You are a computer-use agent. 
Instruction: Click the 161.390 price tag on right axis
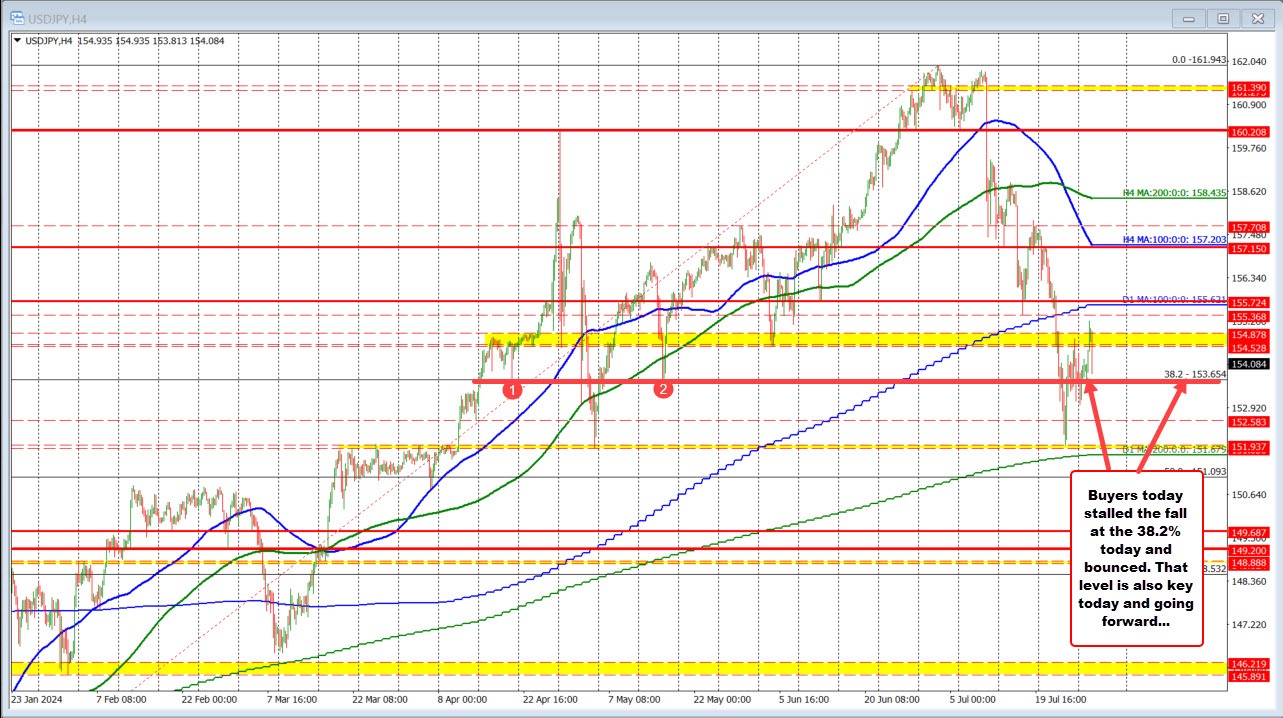click(x=1251, y=88)
